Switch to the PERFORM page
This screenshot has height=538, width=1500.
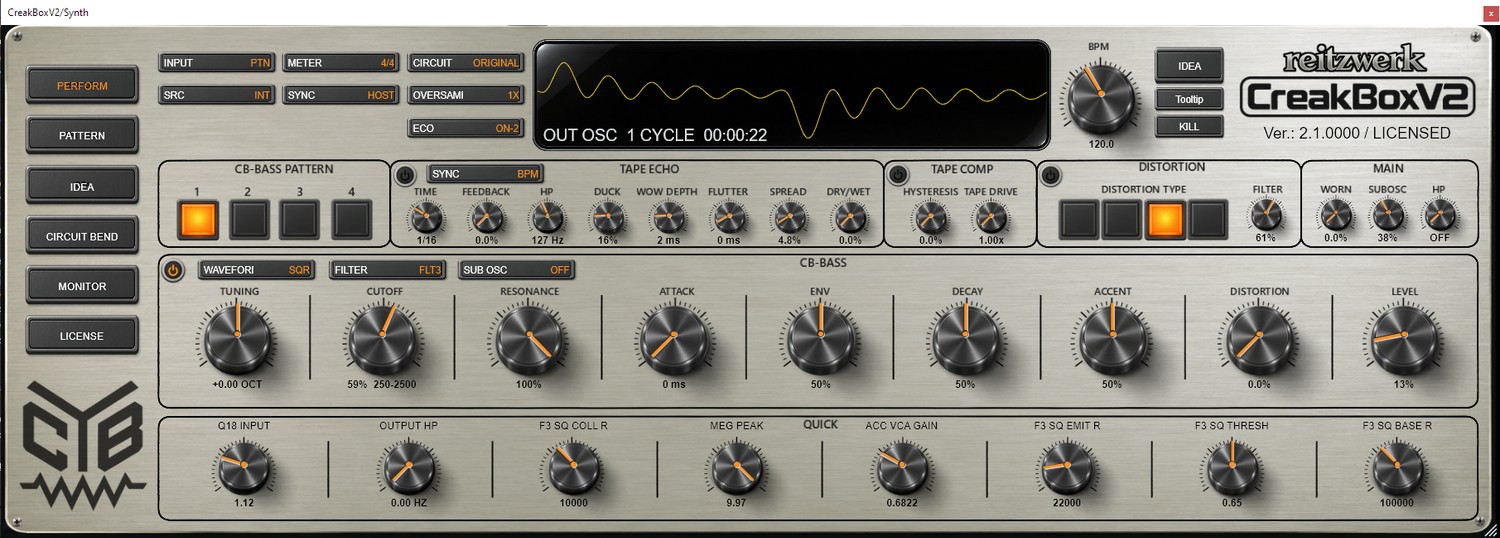click(x=82, y=86)
